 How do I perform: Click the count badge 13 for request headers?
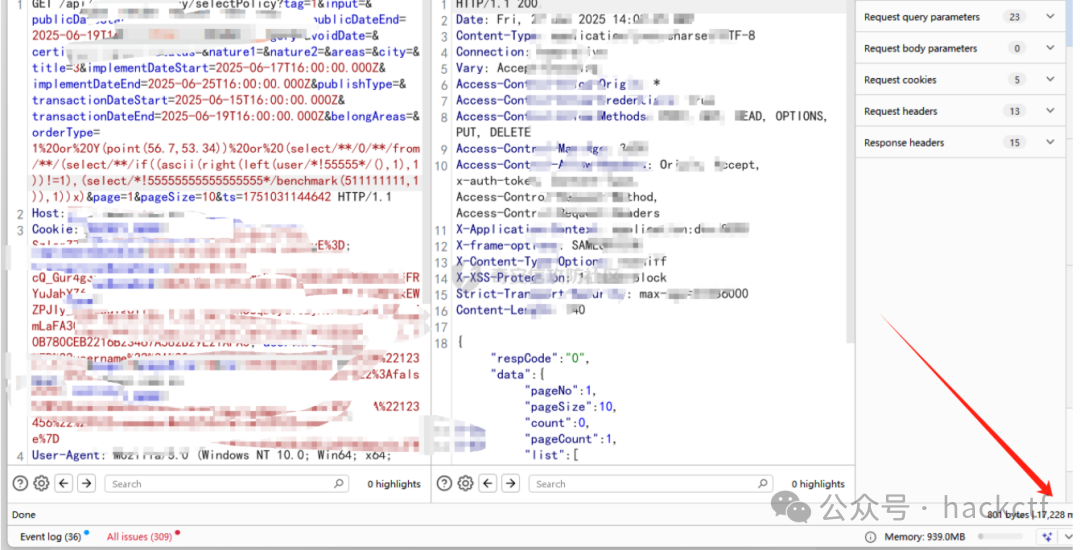[x=1015, y=111]
